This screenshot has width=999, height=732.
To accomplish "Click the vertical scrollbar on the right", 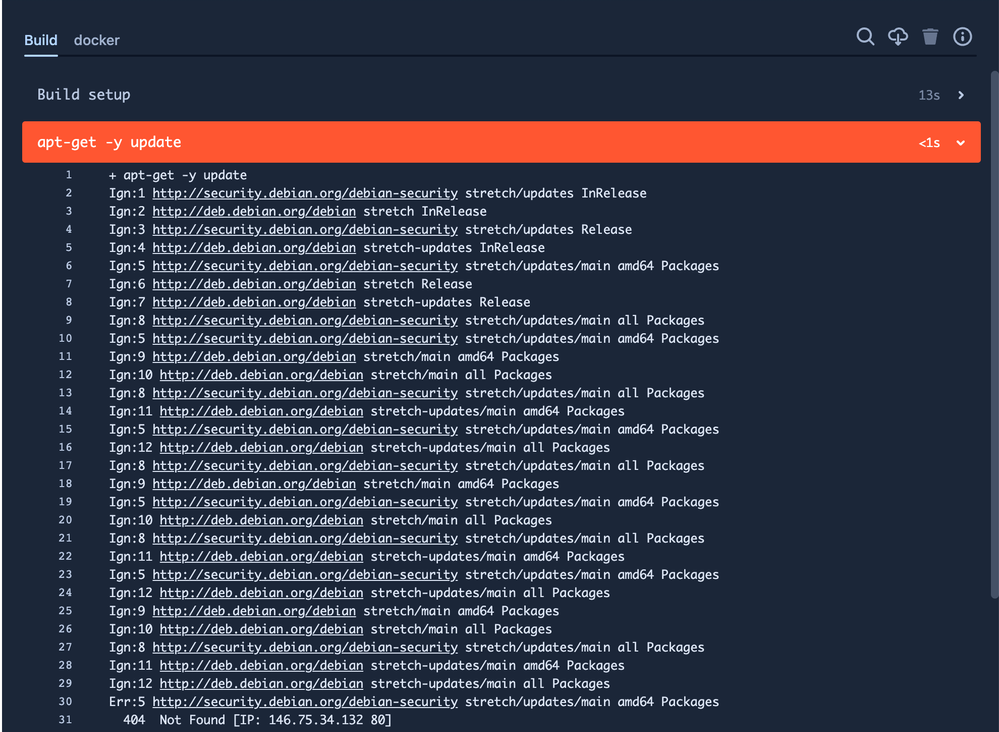I will 994,334.
